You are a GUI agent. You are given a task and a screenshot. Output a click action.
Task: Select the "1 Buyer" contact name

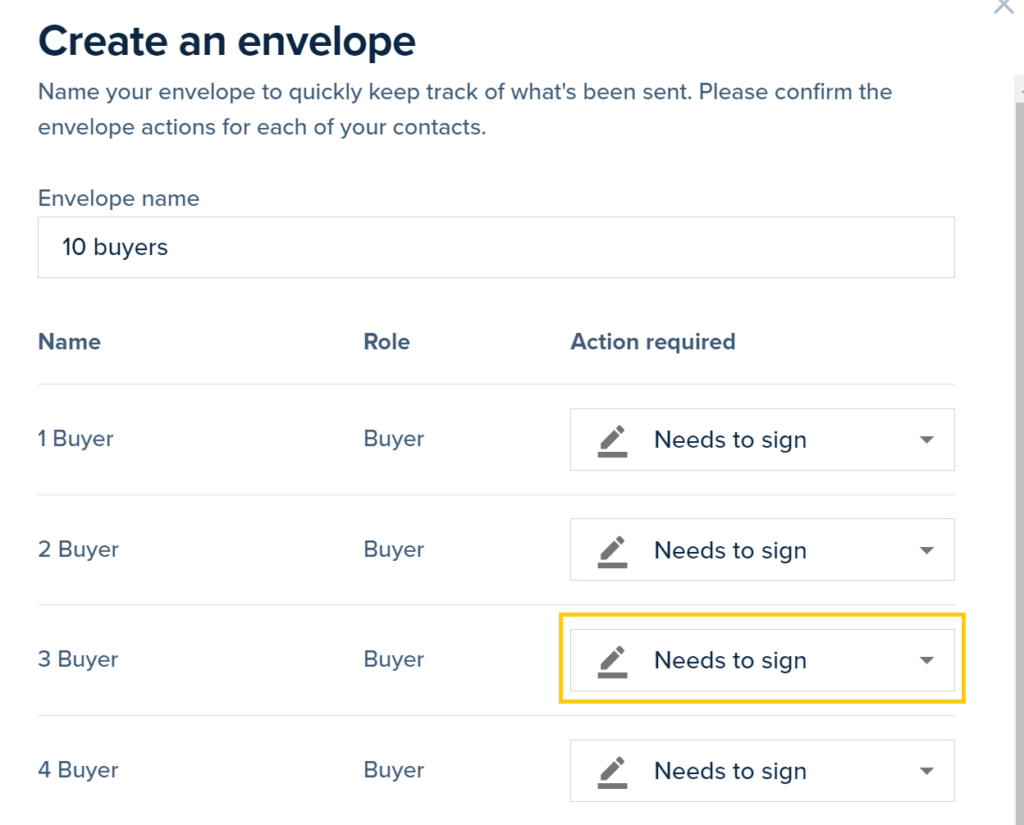76,439
